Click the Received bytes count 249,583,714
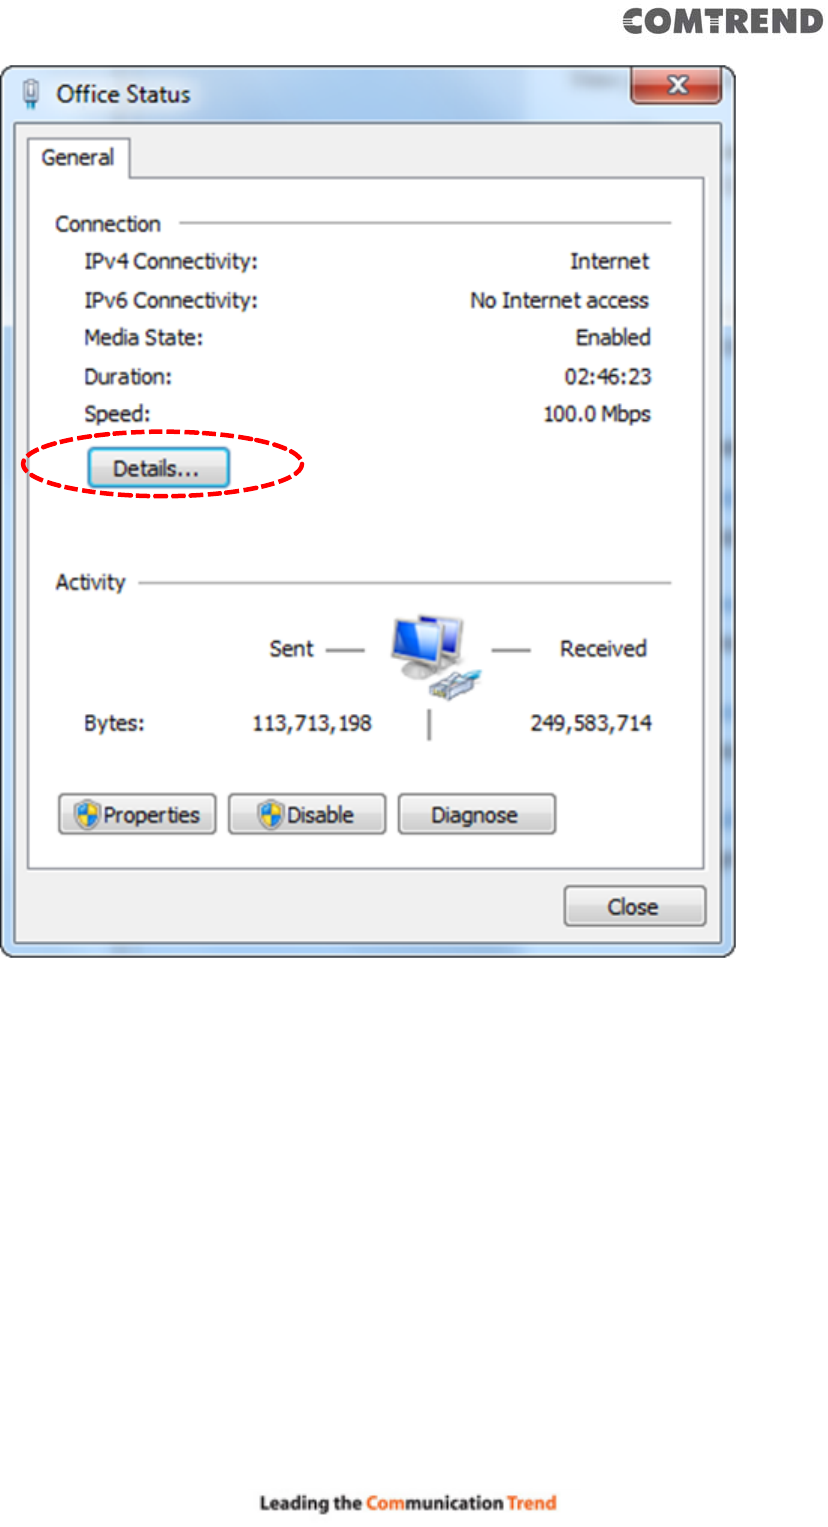Viewport: 828px width, 1527px height. click(x=591, y=724)
